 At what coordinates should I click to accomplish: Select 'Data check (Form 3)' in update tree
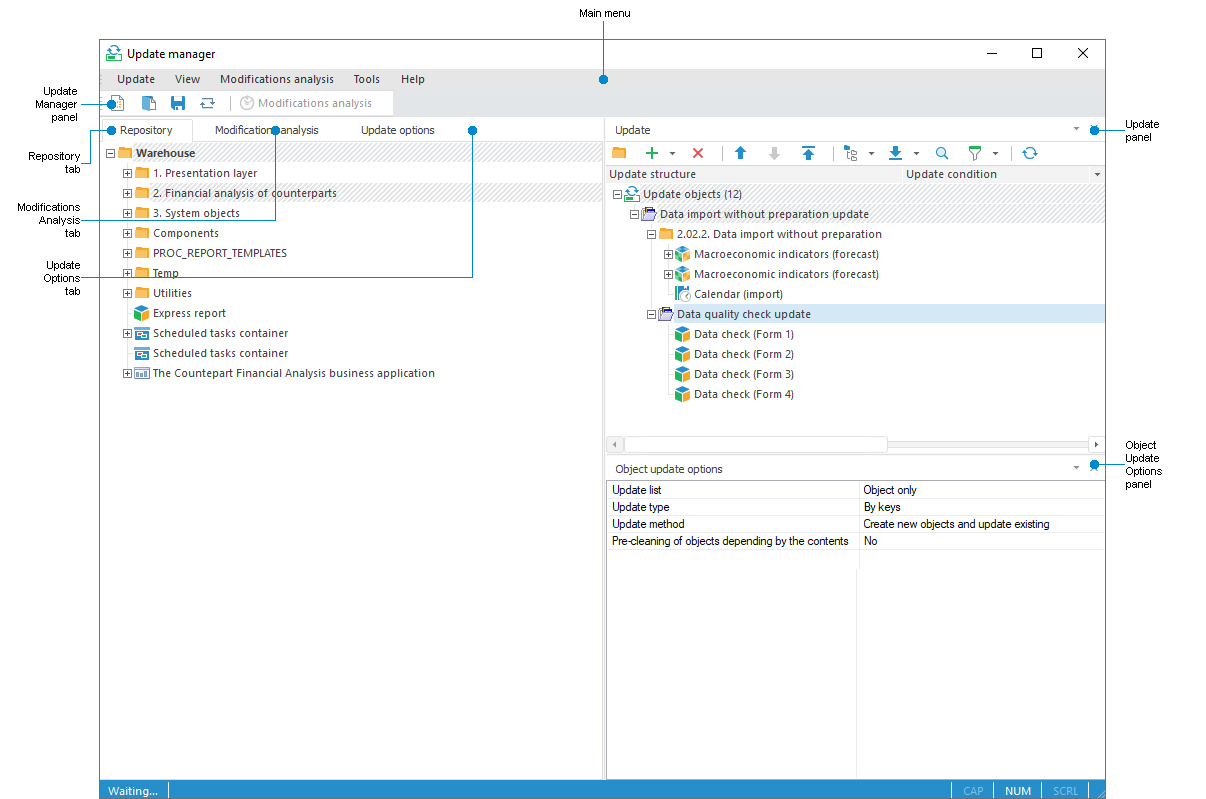tap(743, 374)
